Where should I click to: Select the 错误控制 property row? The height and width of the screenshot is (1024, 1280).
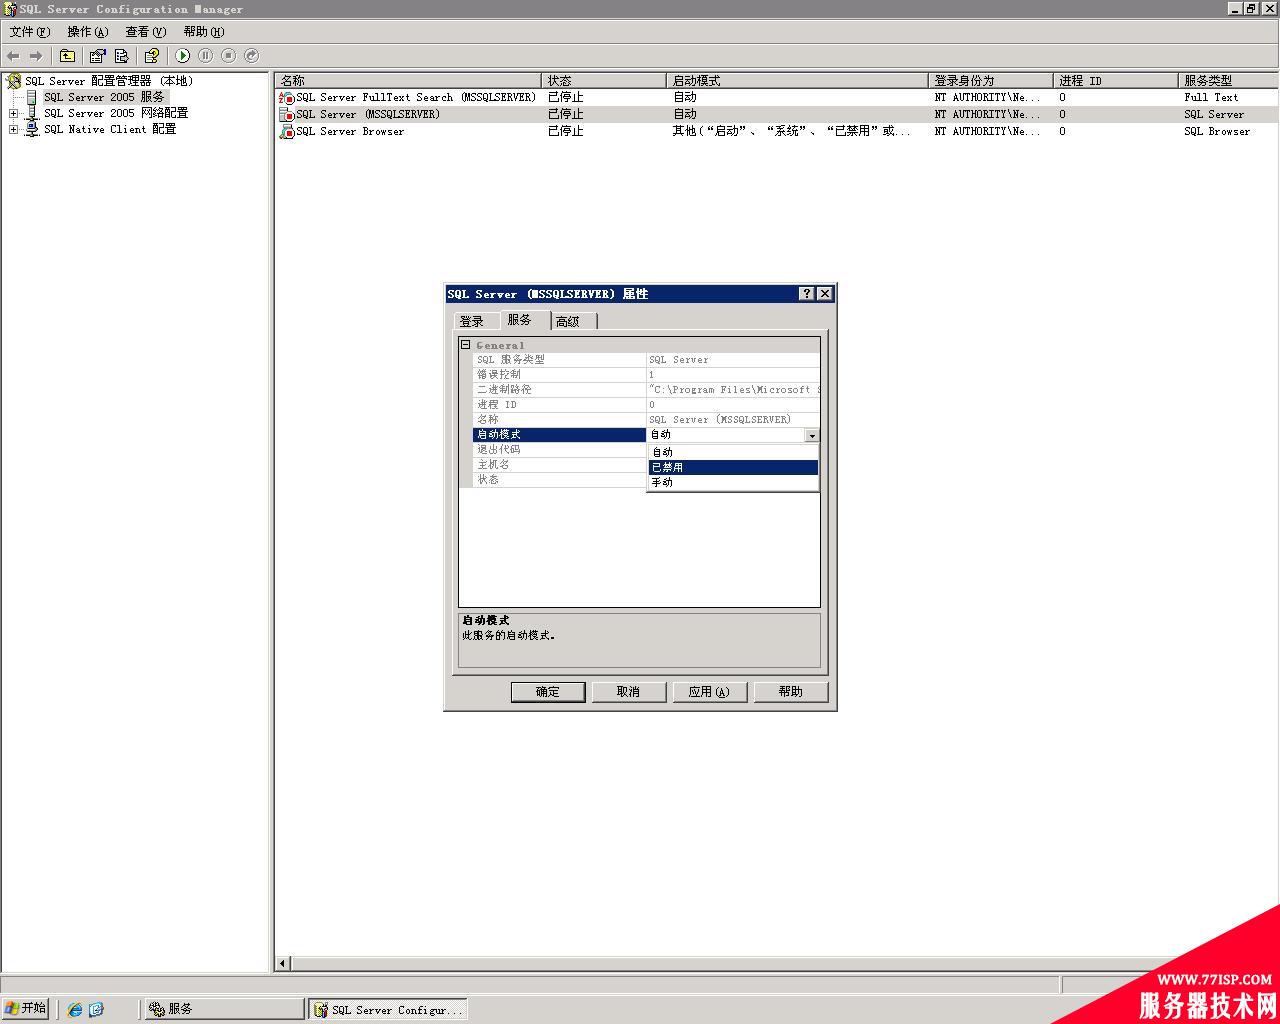pyautogui.click(x=646, y=375)
